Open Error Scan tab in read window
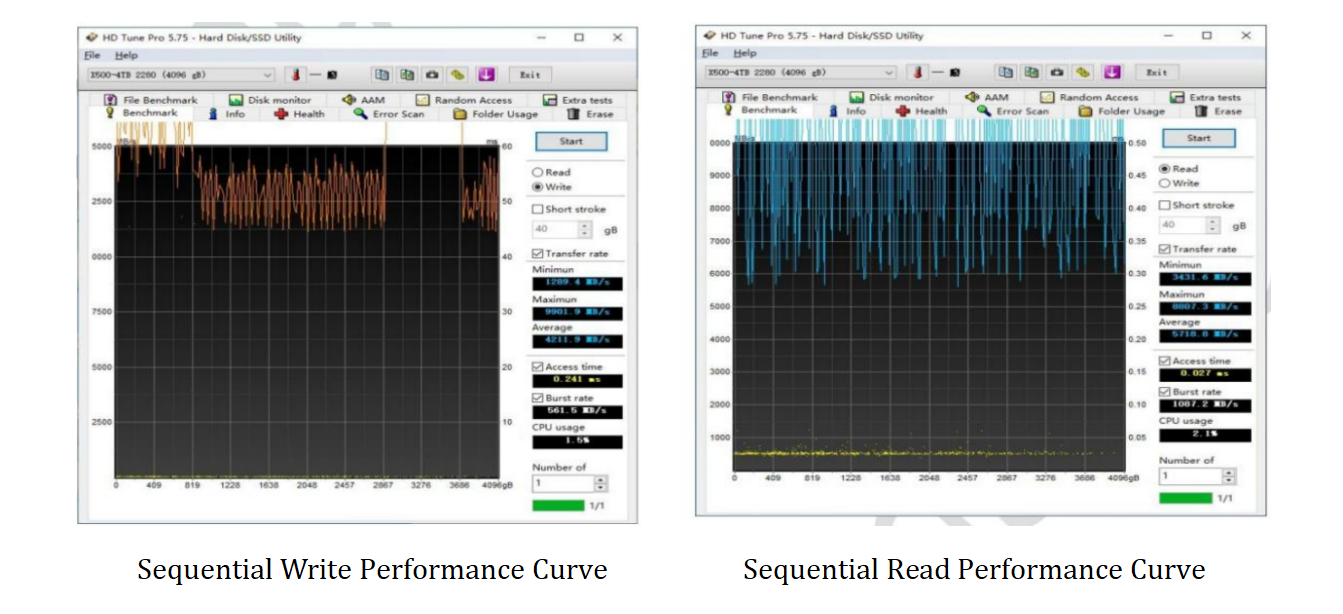The image size is (1343, 614). tap(1011, 111)
